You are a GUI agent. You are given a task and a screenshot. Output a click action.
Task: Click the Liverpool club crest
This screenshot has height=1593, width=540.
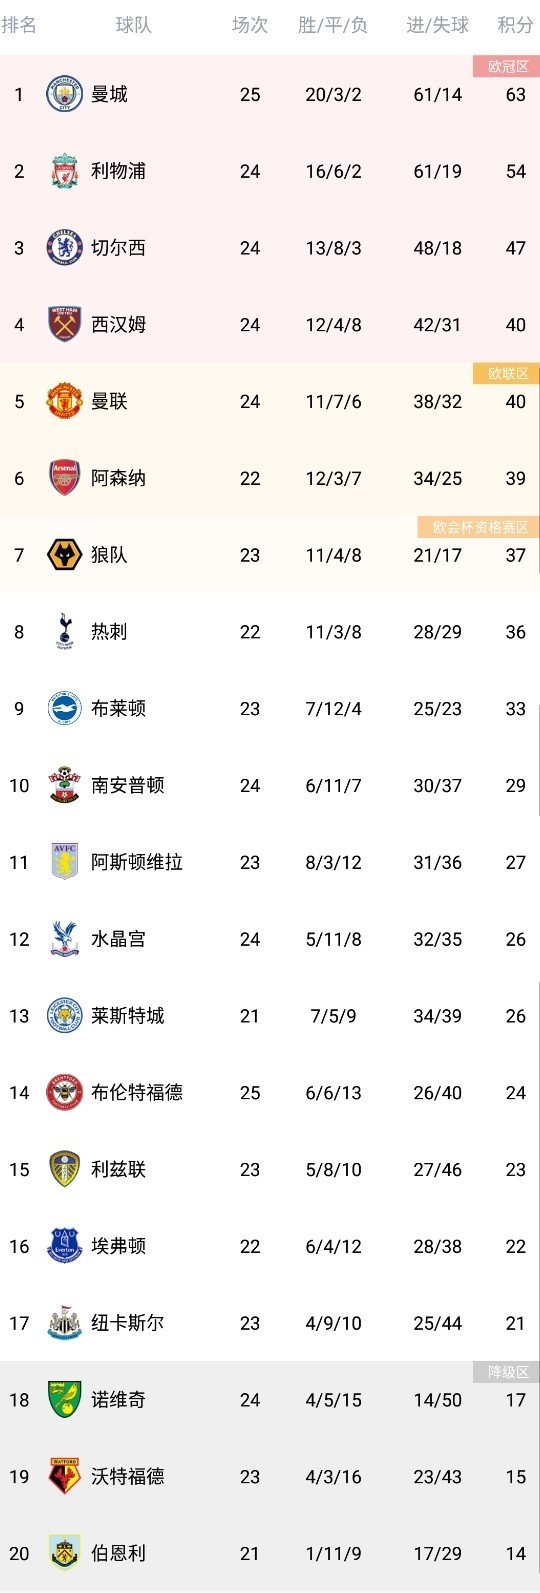pos(65,171)
